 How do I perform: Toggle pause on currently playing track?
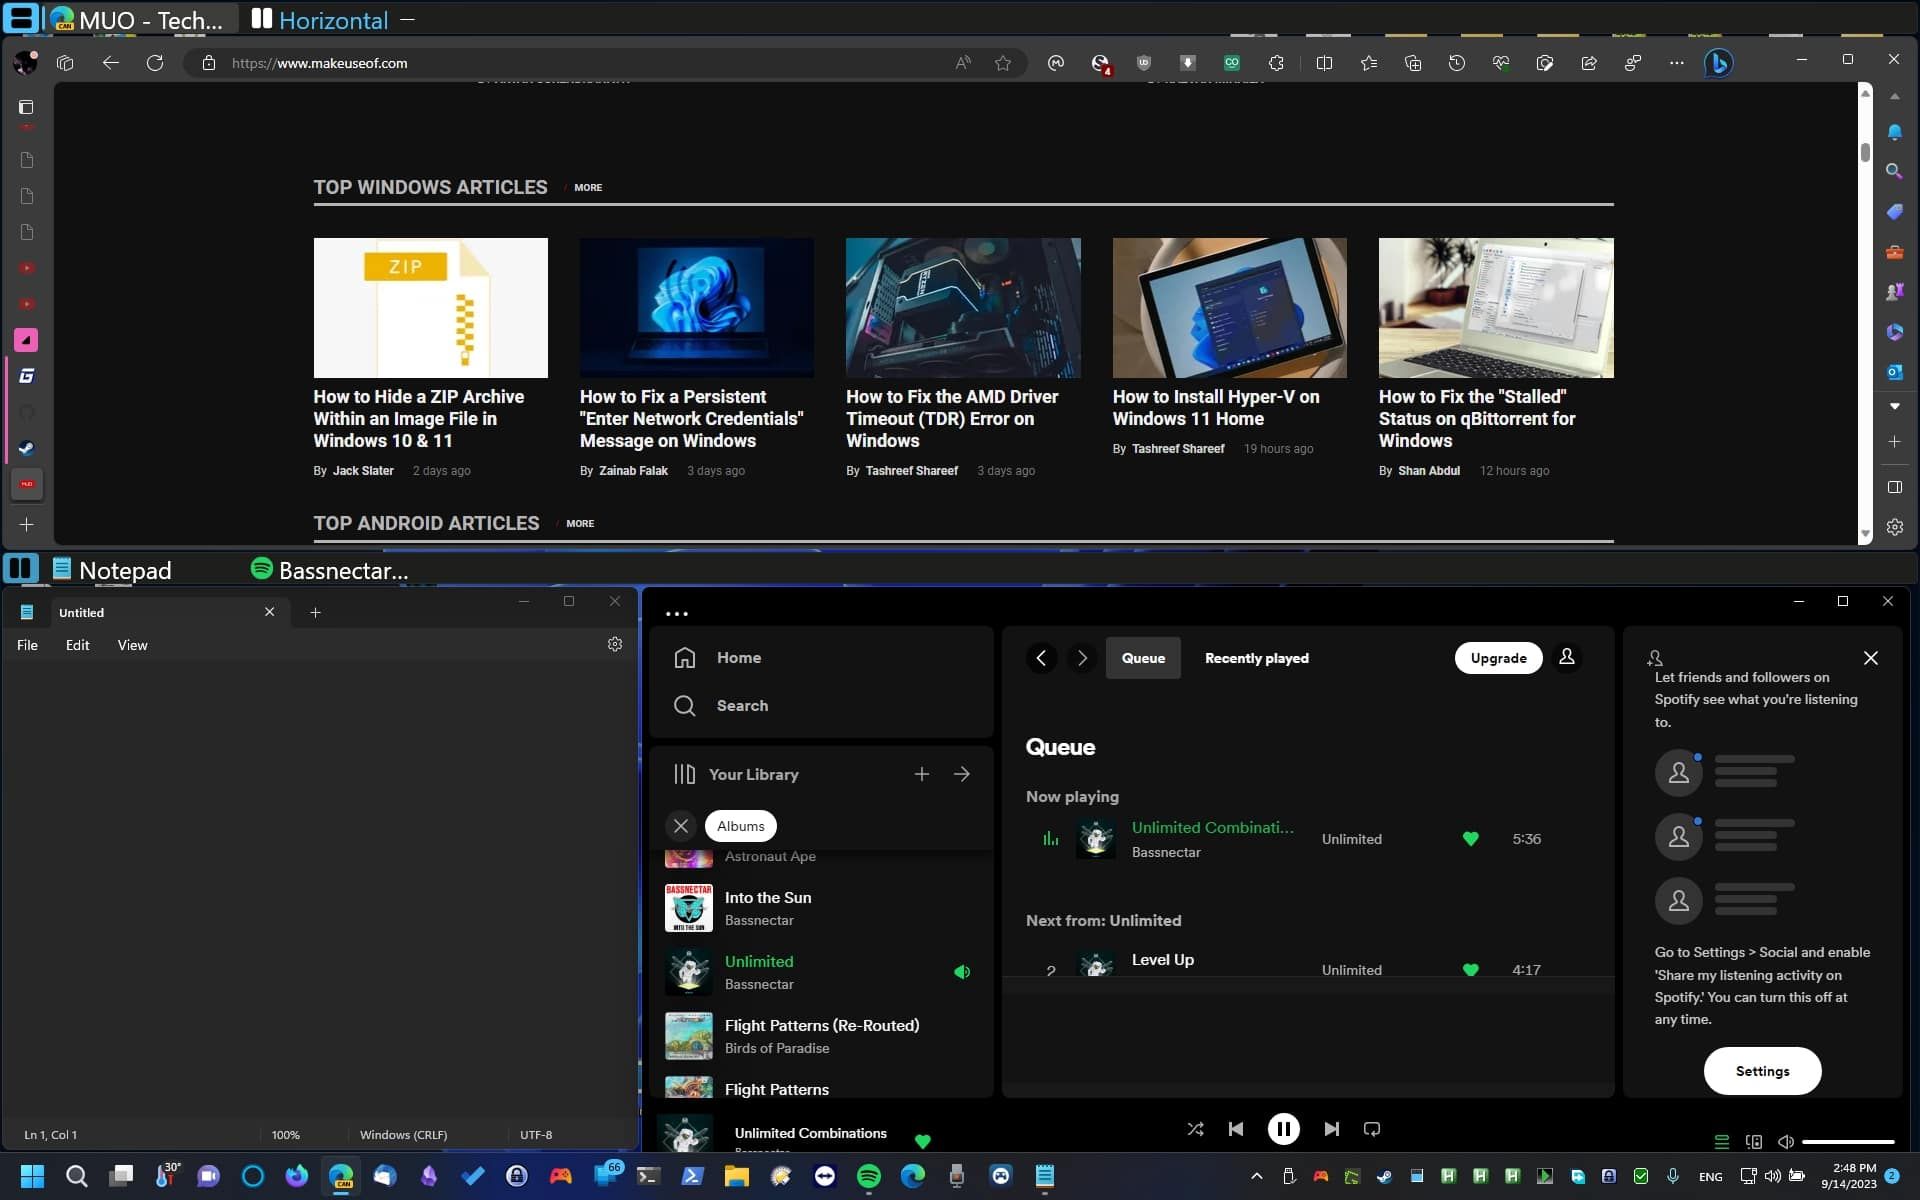pos(1283,1129)
